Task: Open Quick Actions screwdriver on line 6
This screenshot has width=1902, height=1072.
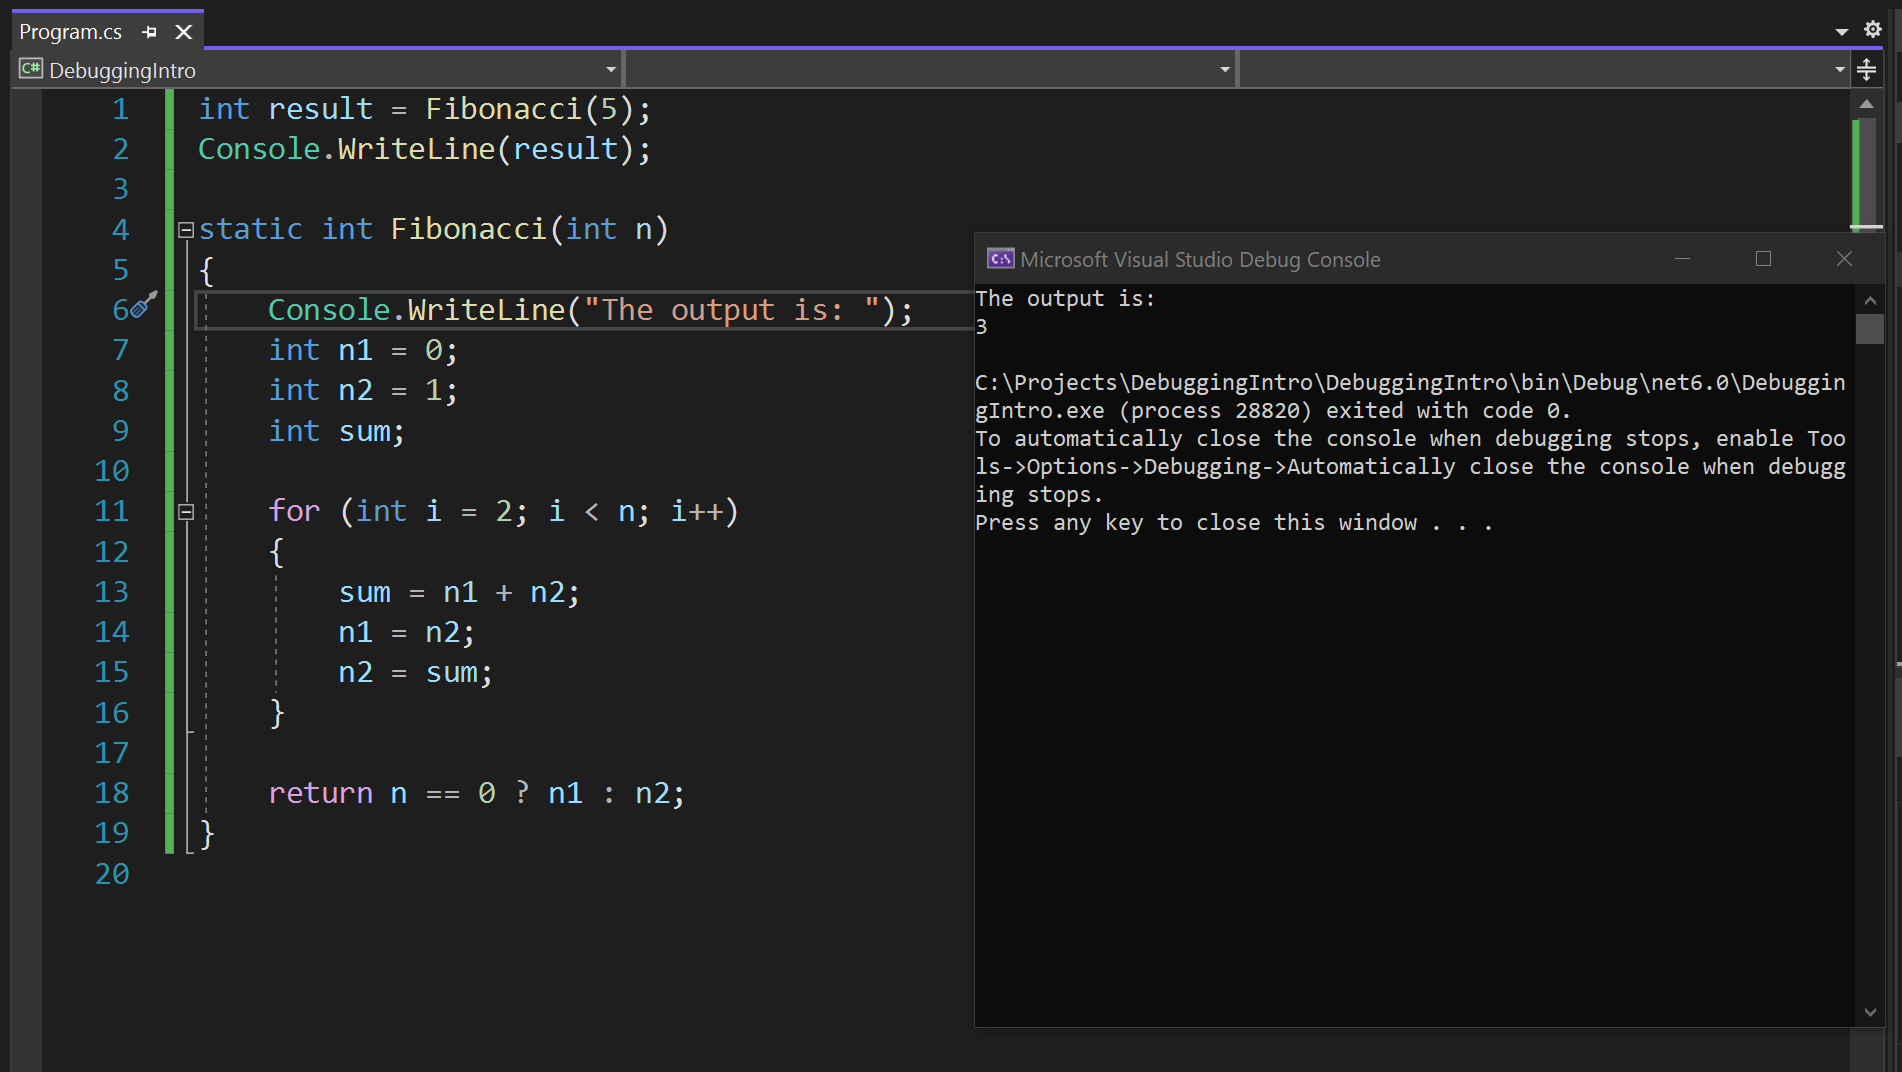Action: pos(145,305)
